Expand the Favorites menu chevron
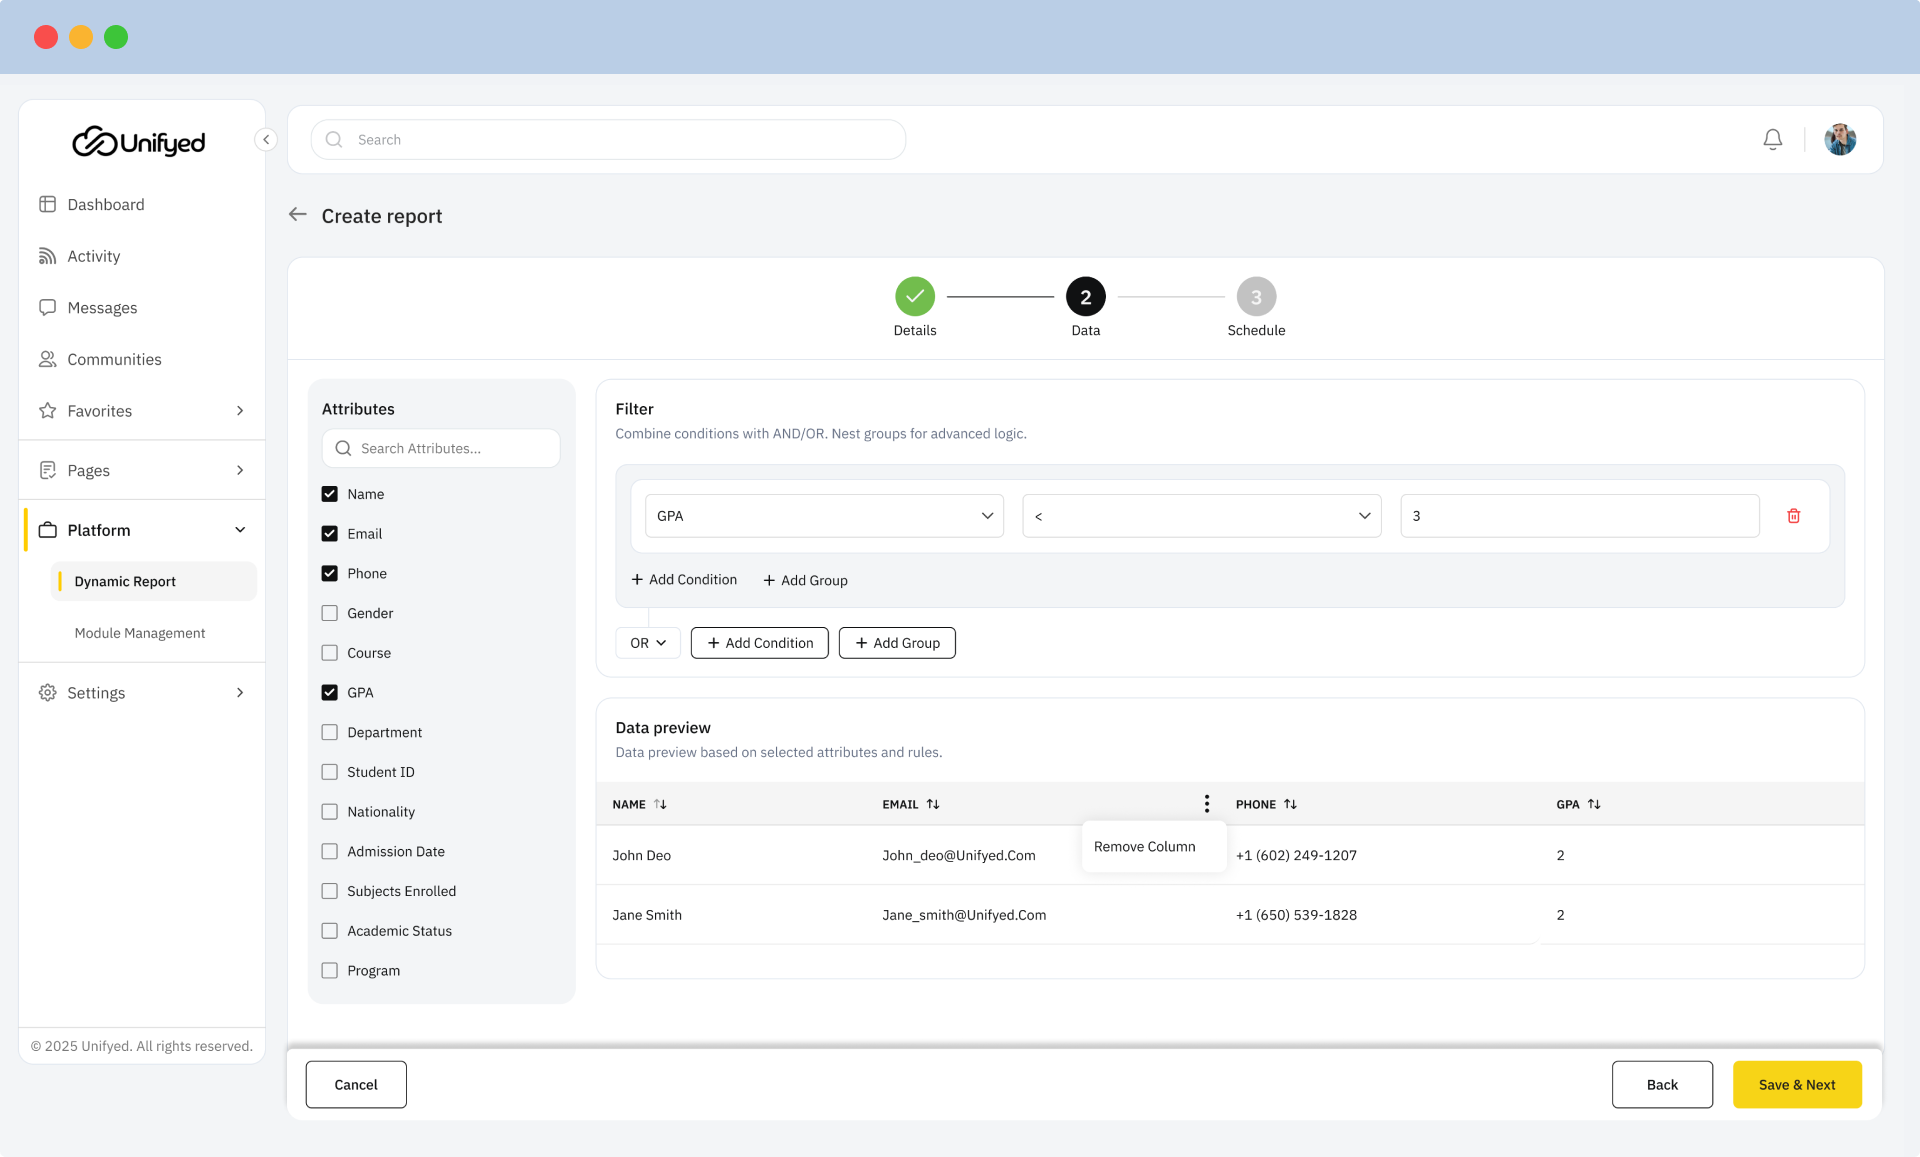This screenshot has width=1920, height=1157. pos(240,411)
